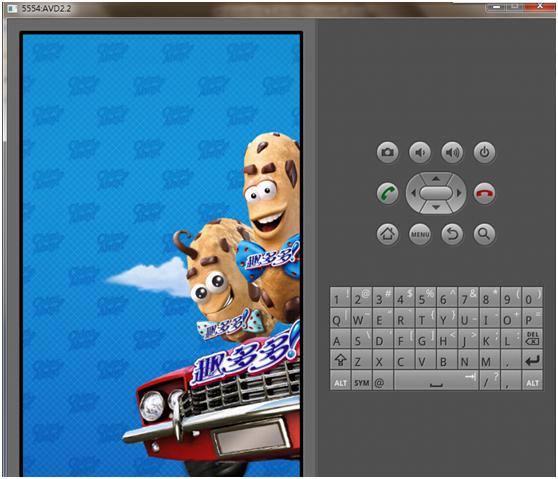The height and width of the screenshot is (479, 558).
Task: Click the D-pad center select button
Action: (x=436, y=193)
